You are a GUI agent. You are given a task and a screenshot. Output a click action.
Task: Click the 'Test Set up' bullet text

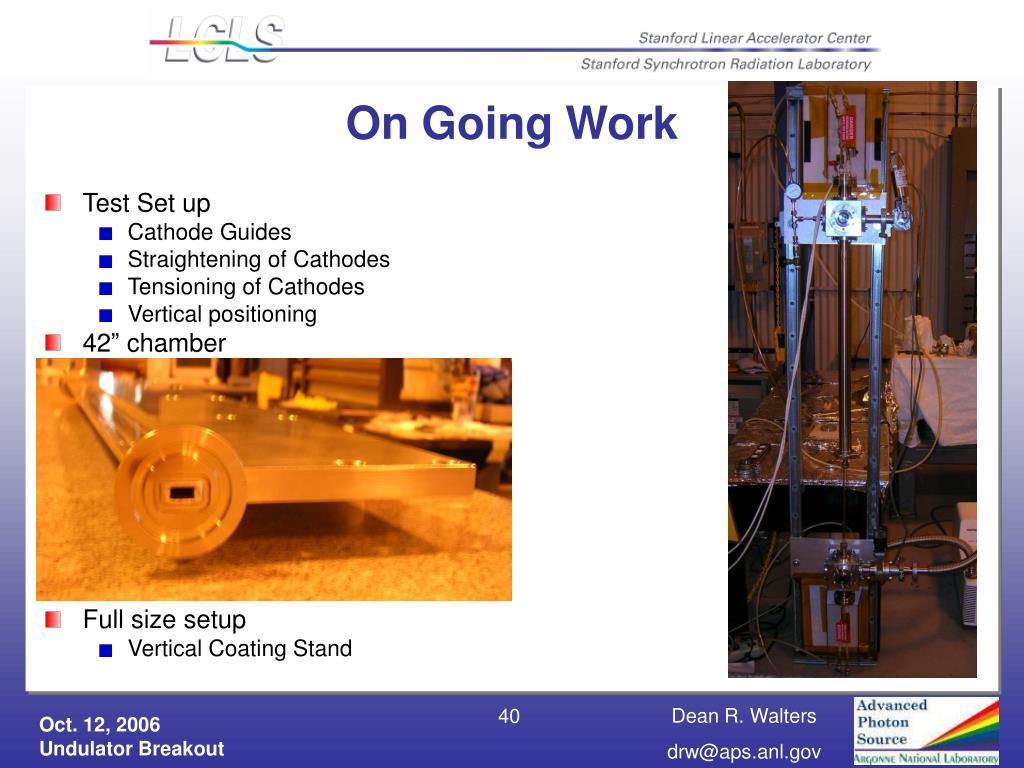pos(146,203)
